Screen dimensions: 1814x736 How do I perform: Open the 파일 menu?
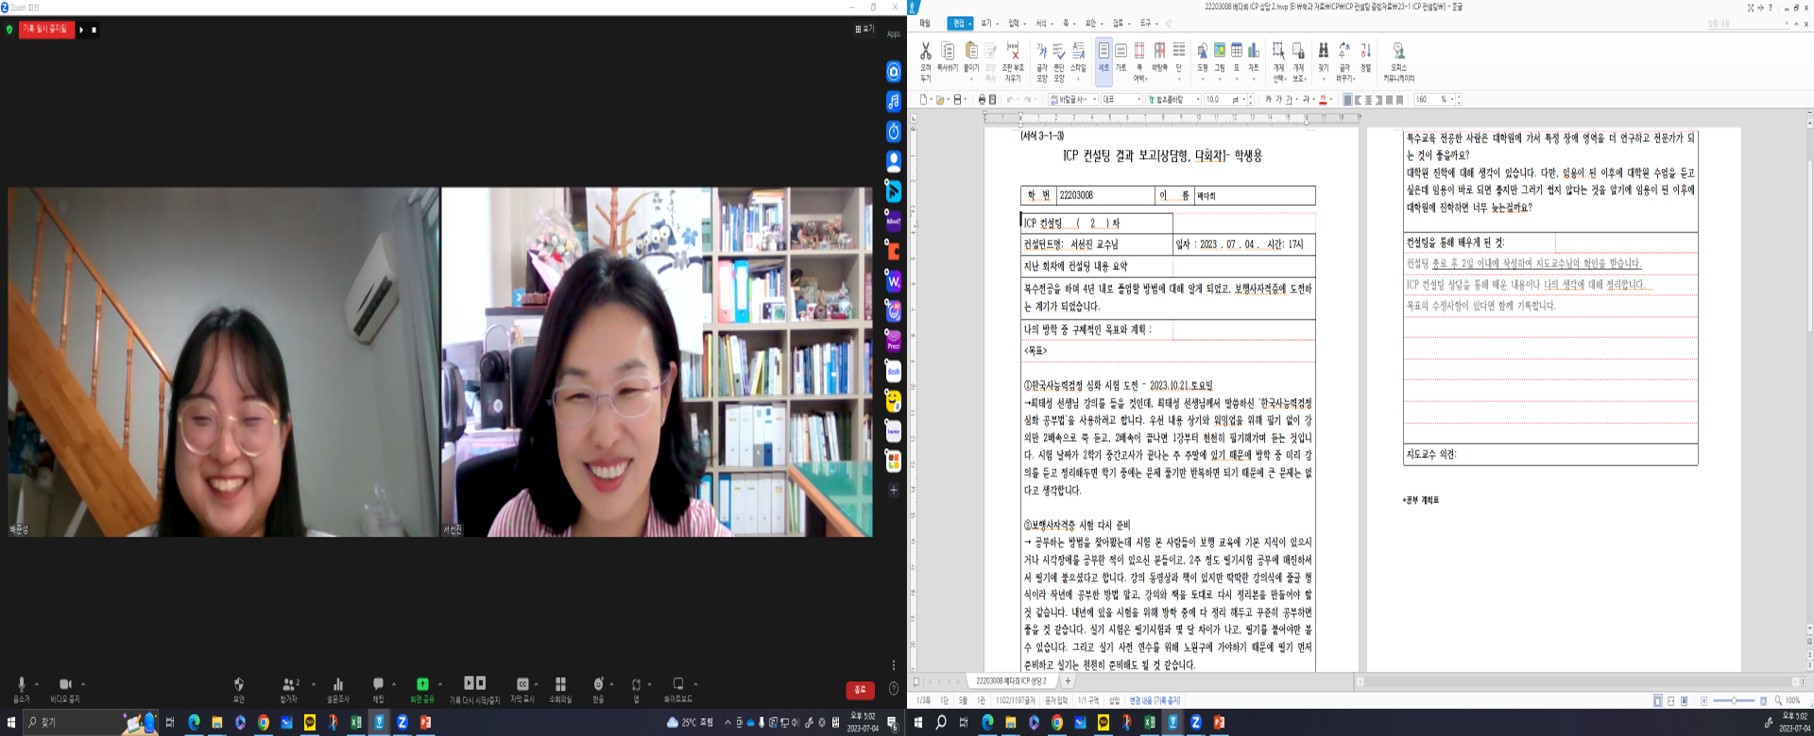(925, 23)
